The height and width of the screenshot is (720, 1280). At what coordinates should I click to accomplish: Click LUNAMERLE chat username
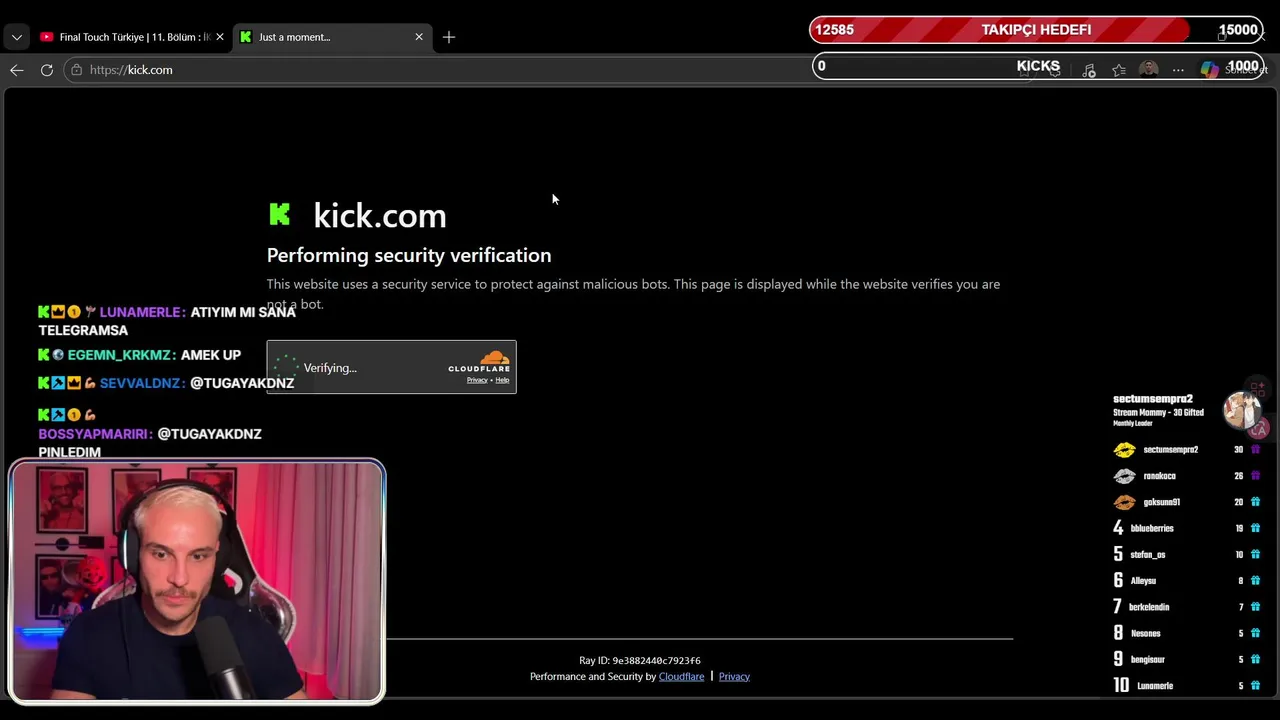click(x=142, y=312)
